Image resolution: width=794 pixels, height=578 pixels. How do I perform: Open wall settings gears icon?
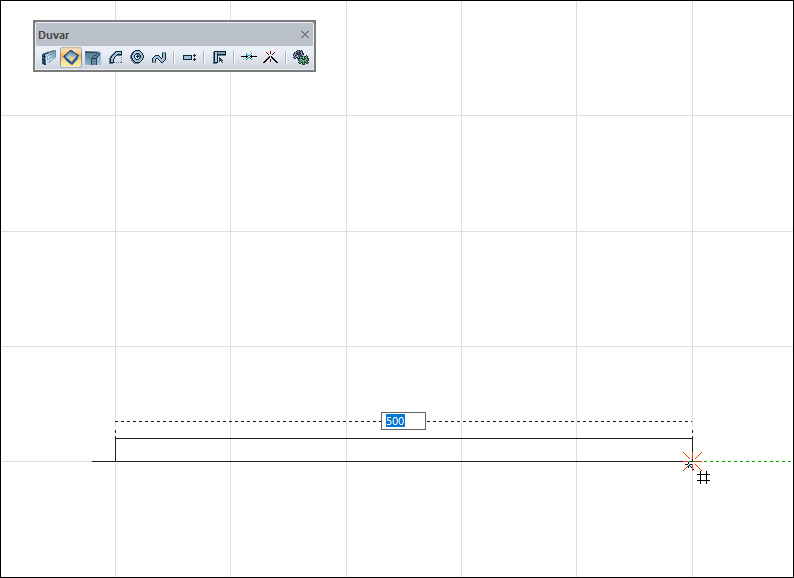coord(301,57)
